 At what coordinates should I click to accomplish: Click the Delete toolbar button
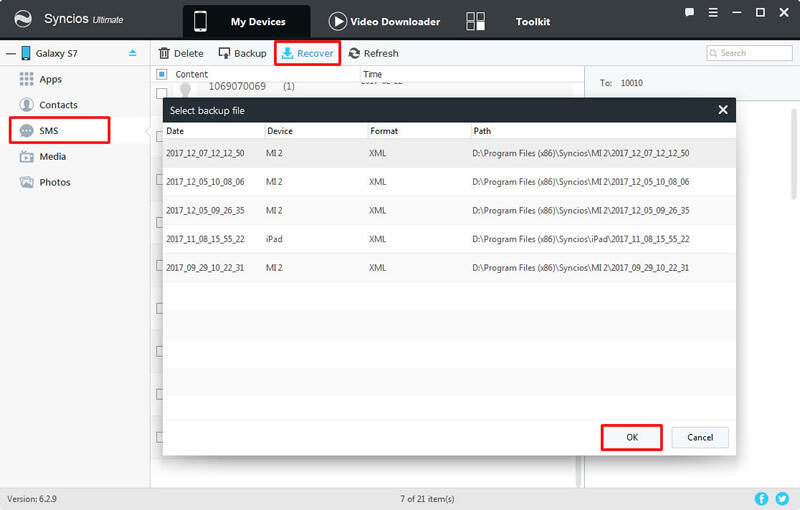click(x=181, y=53)
